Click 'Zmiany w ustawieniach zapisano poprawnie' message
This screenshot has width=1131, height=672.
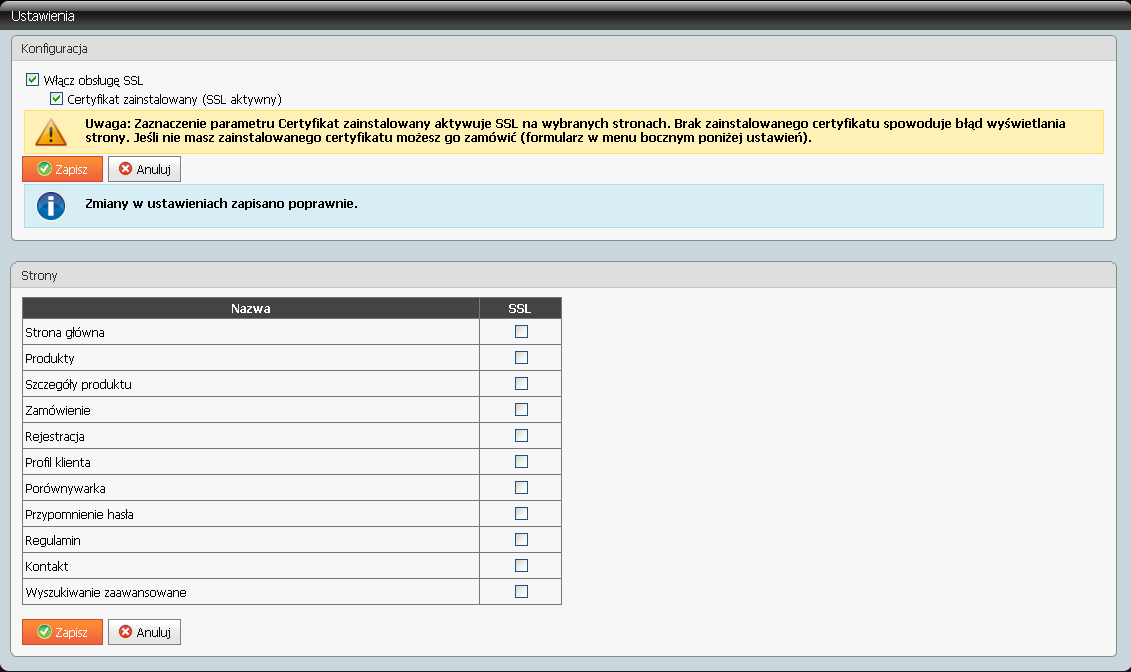coord(221,203)
